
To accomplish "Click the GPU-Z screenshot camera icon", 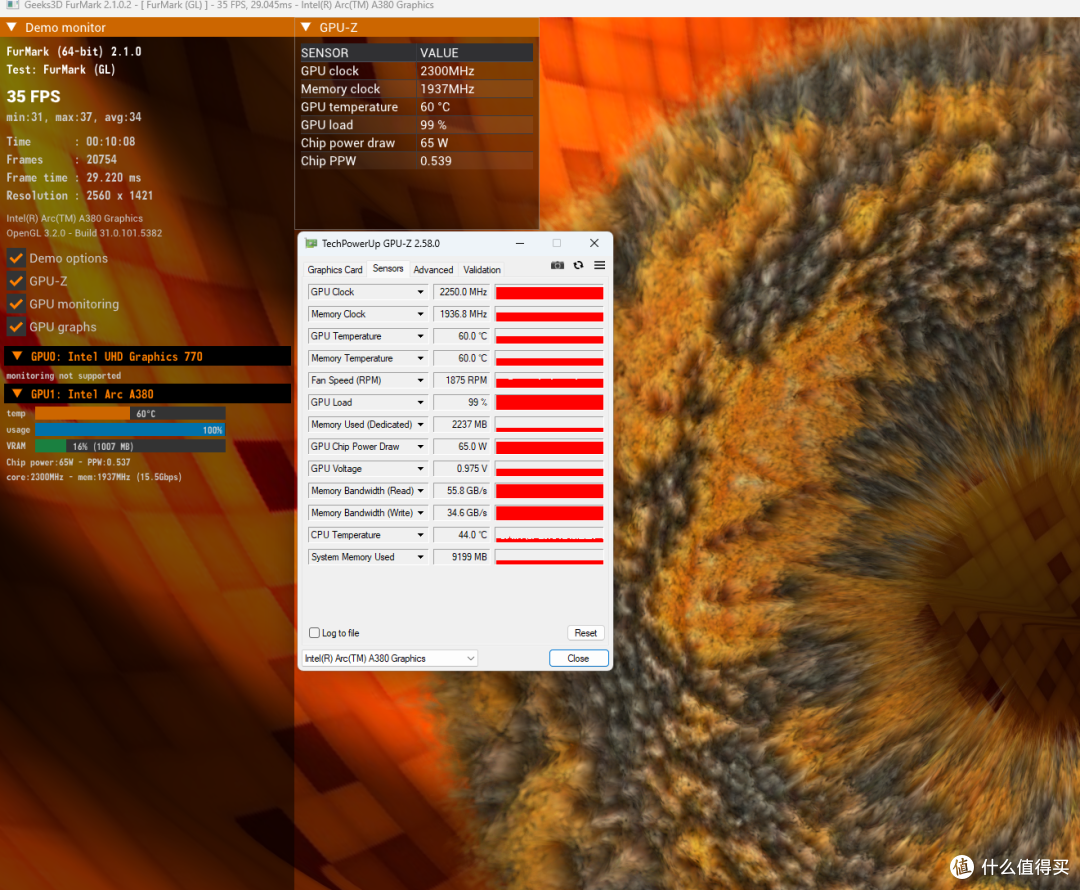I will pos(557,265).
